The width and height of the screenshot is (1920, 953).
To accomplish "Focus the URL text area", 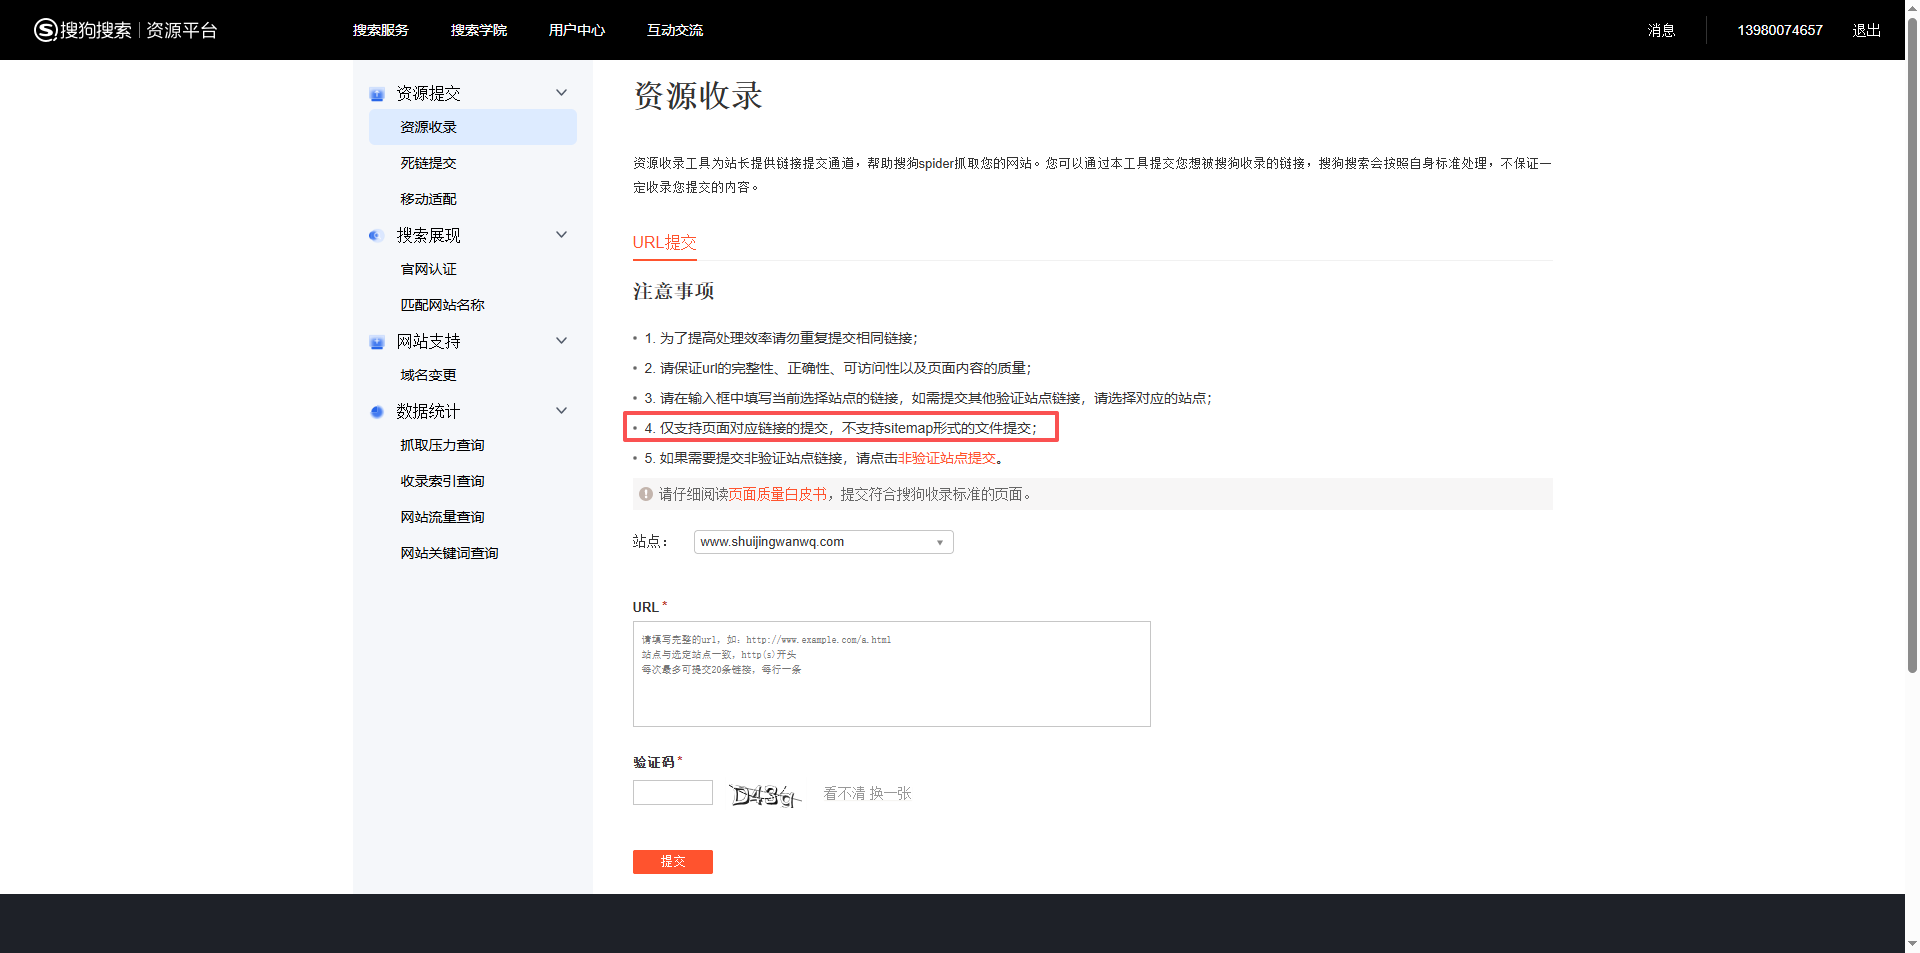I will (x=892, y=674).
